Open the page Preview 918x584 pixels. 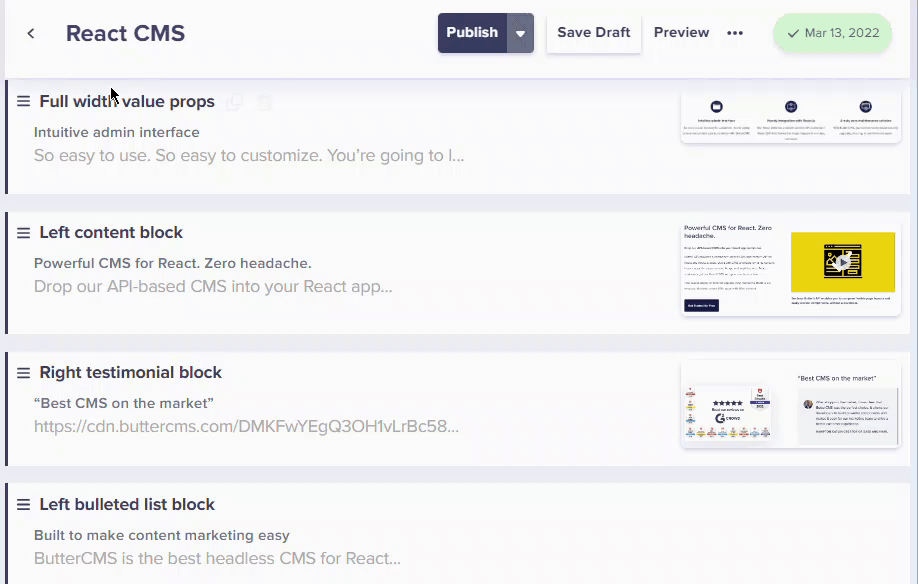tap(682, 33)
